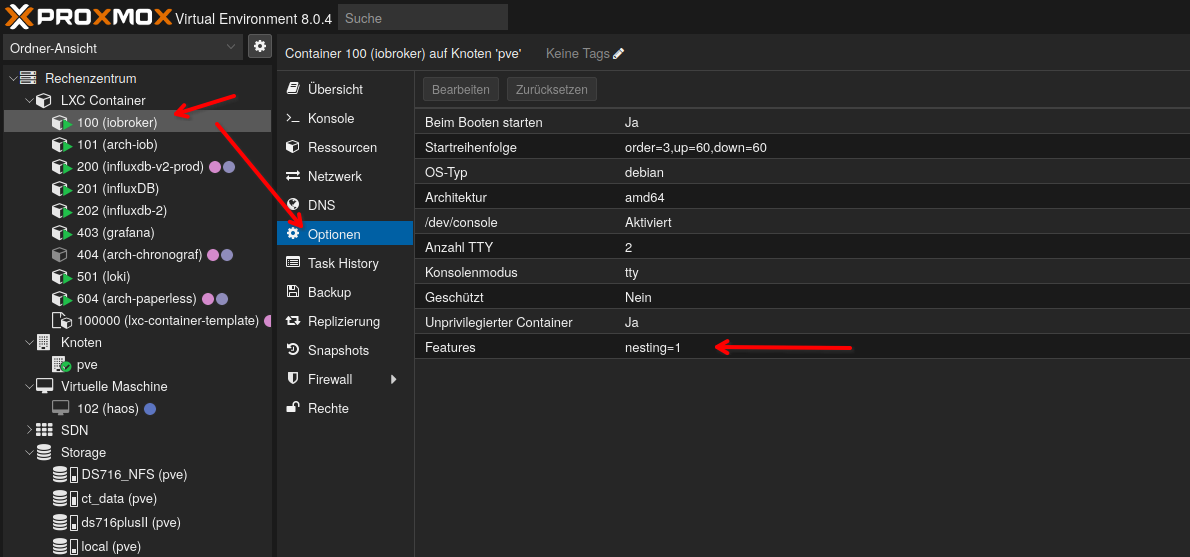Select container 501 (loki)

(137, 276)
